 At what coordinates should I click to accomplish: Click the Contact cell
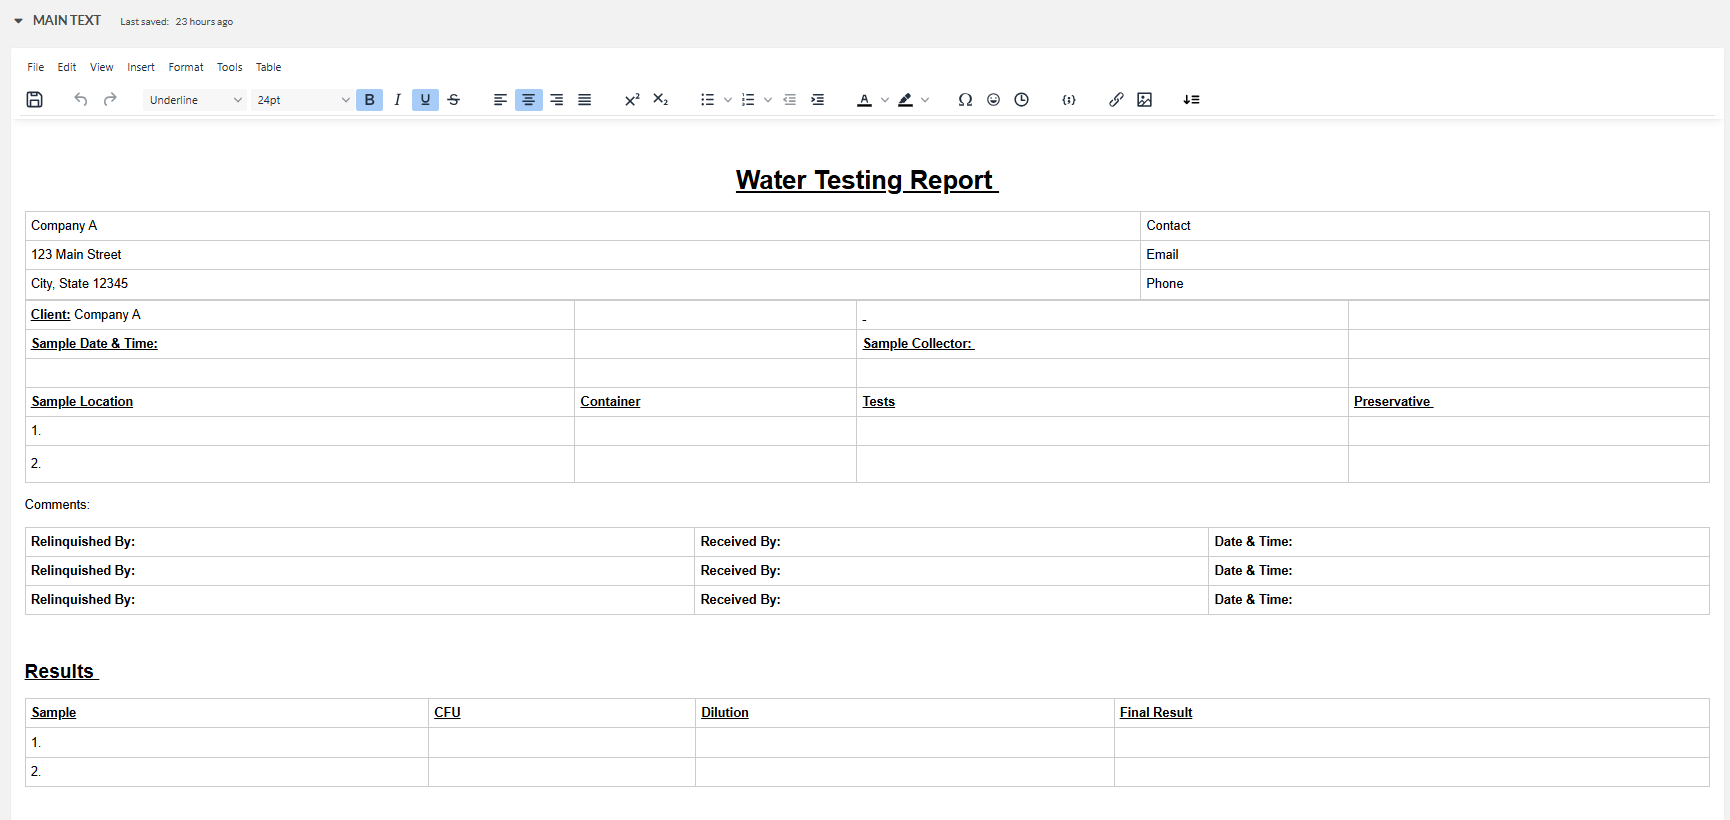point(1424,226)
